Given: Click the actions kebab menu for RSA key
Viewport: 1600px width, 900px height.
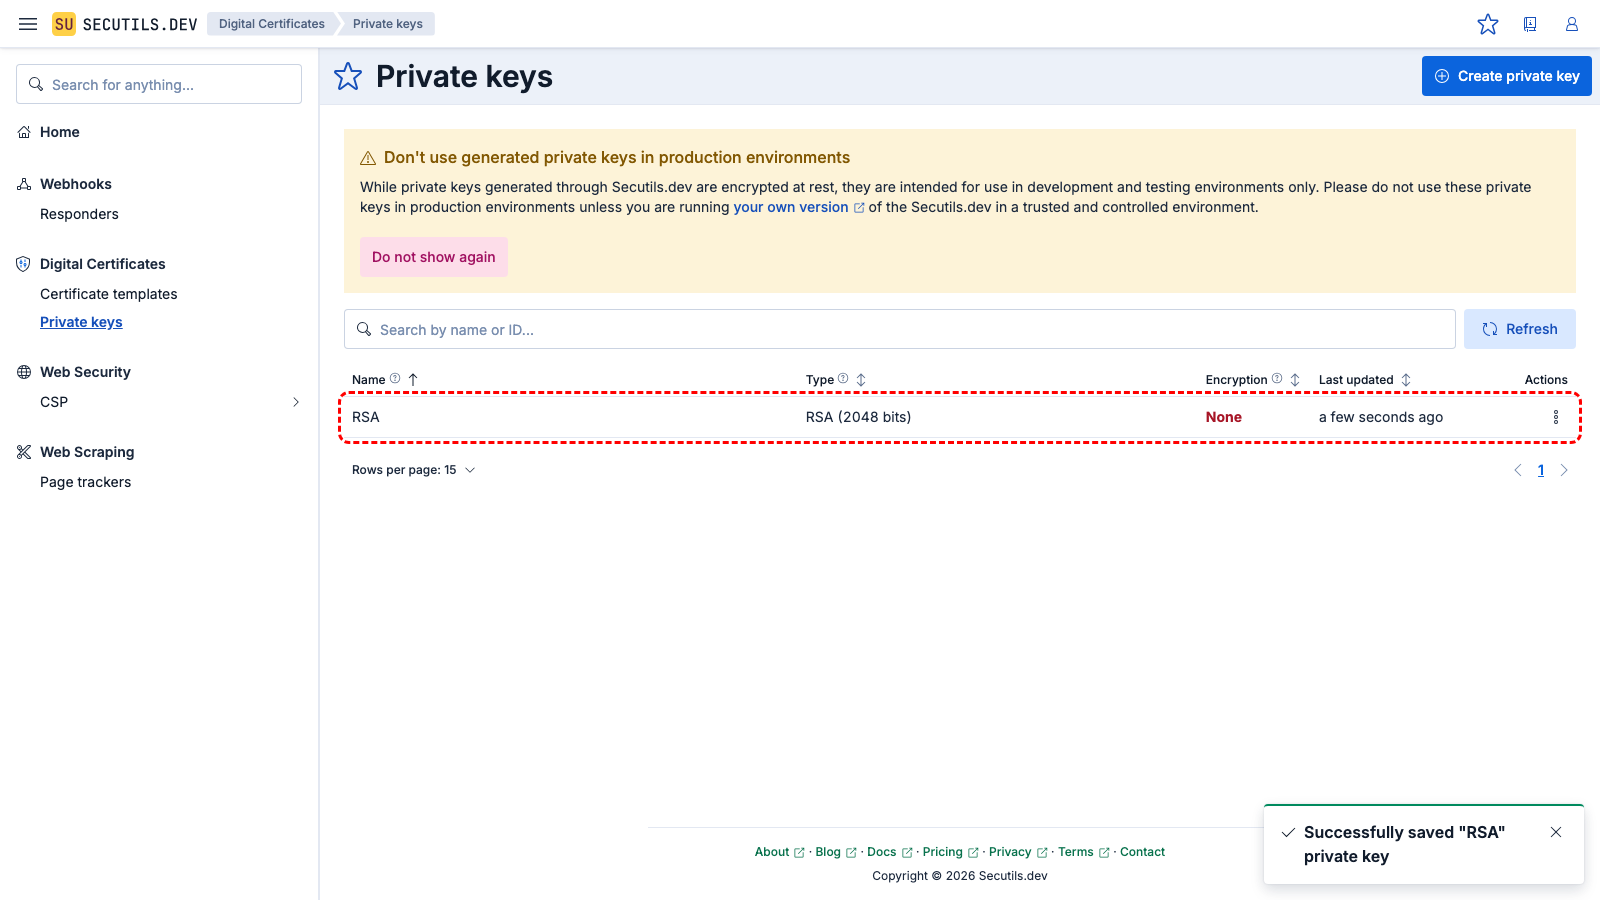Looking at the screenshot, I should click(x=1555, y=417).
